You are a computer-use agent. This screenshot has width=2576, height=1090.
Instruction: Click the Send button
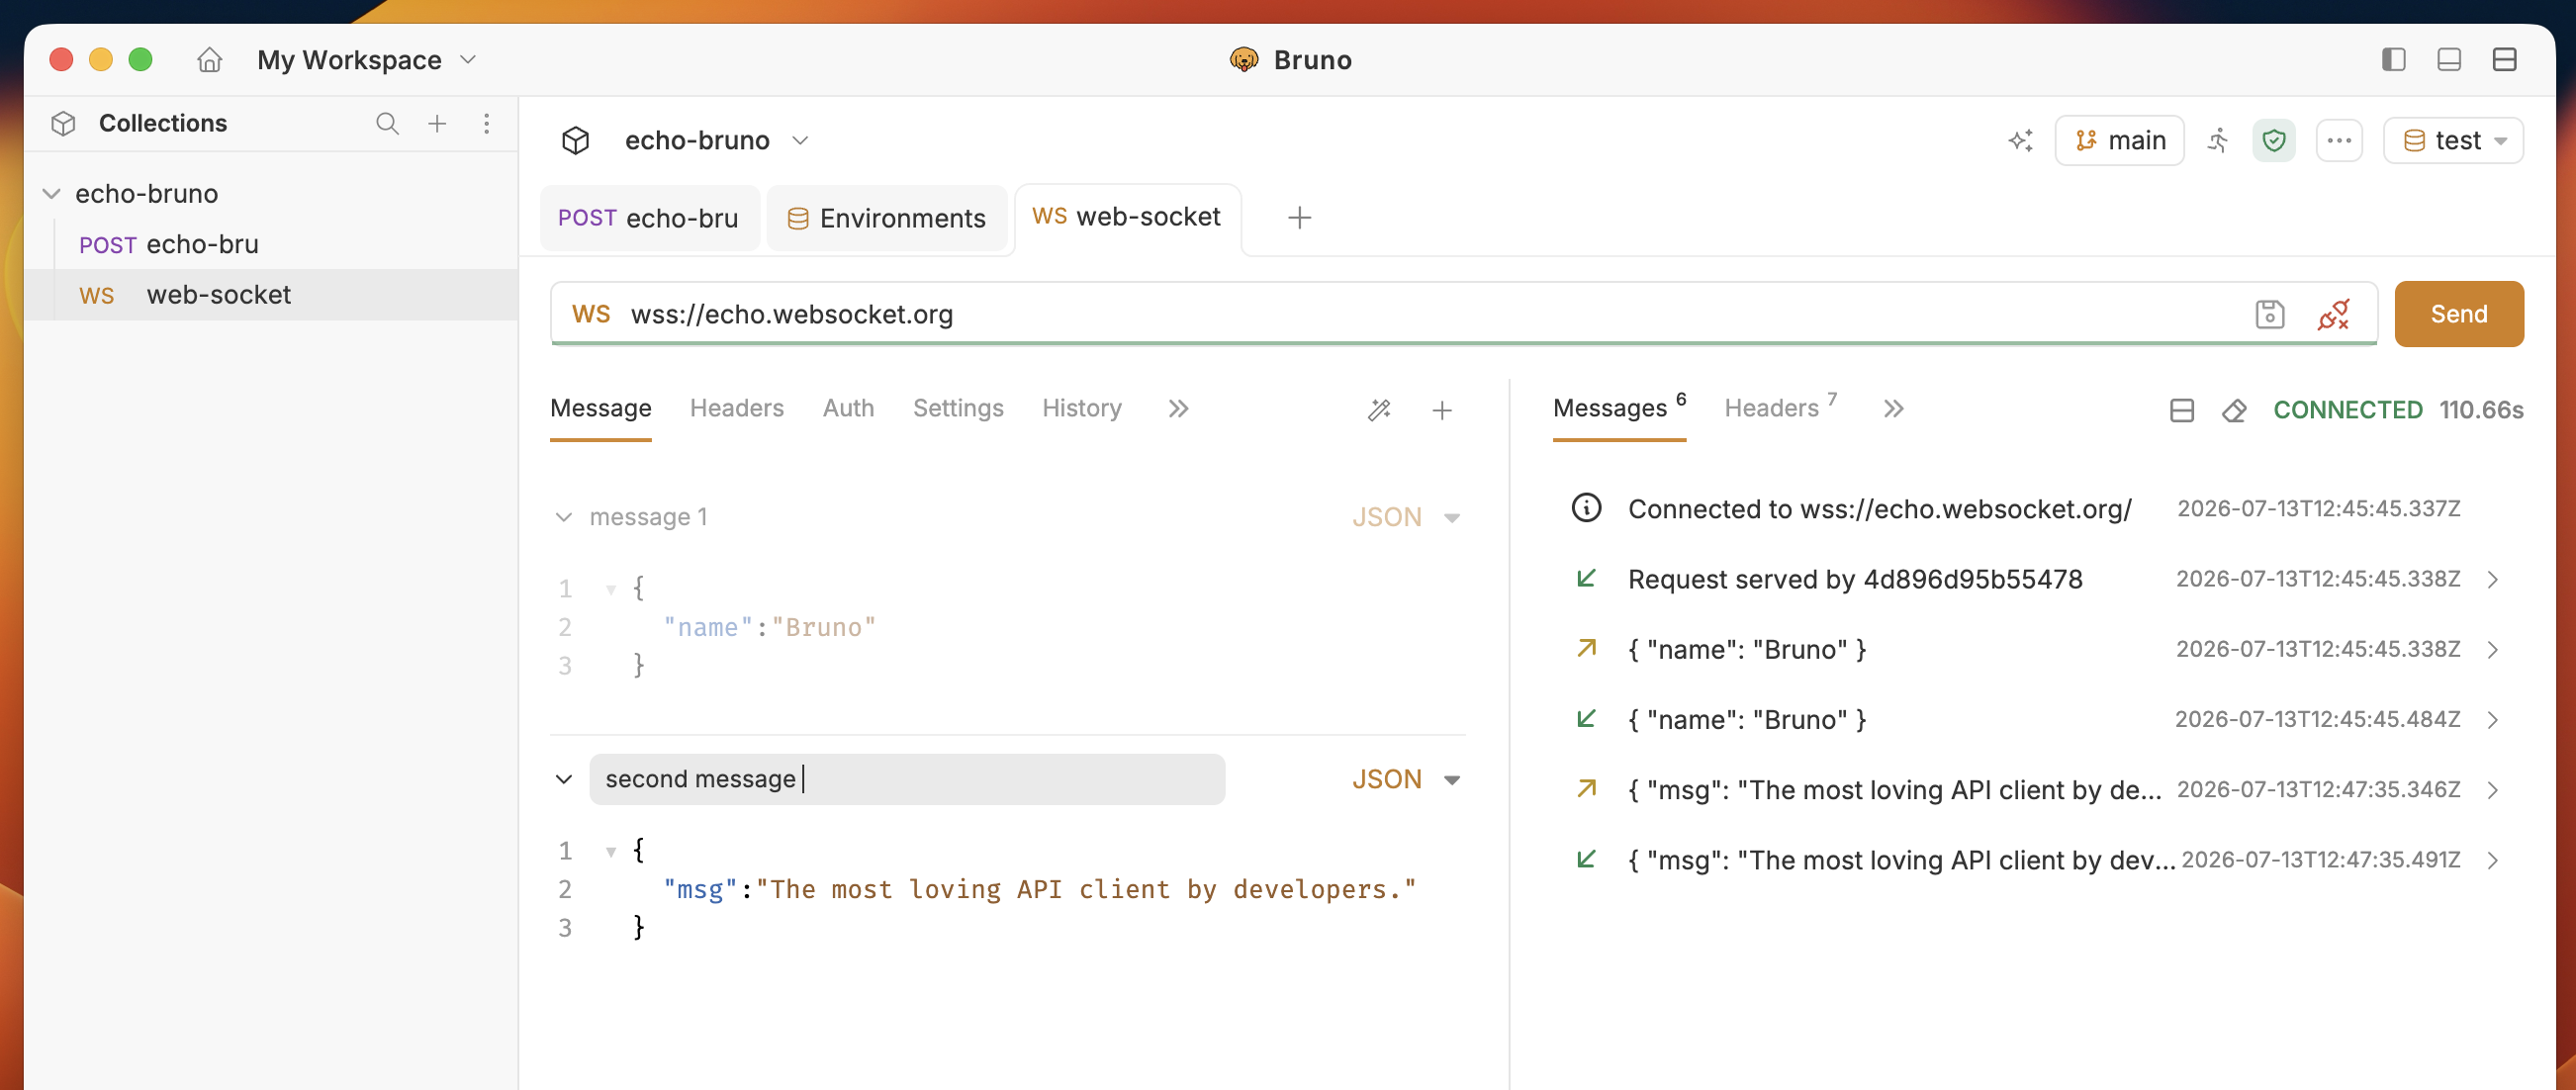2458,314
